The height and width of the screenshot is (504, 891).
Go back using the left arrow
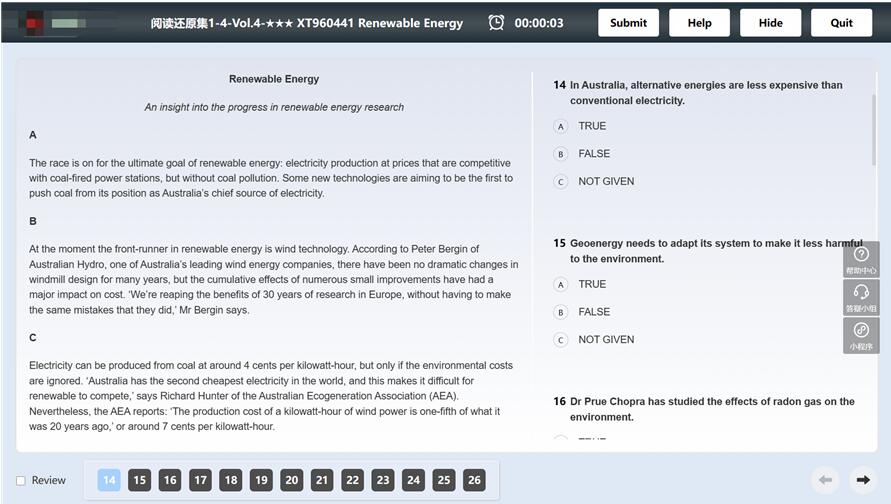coord(825,480)
